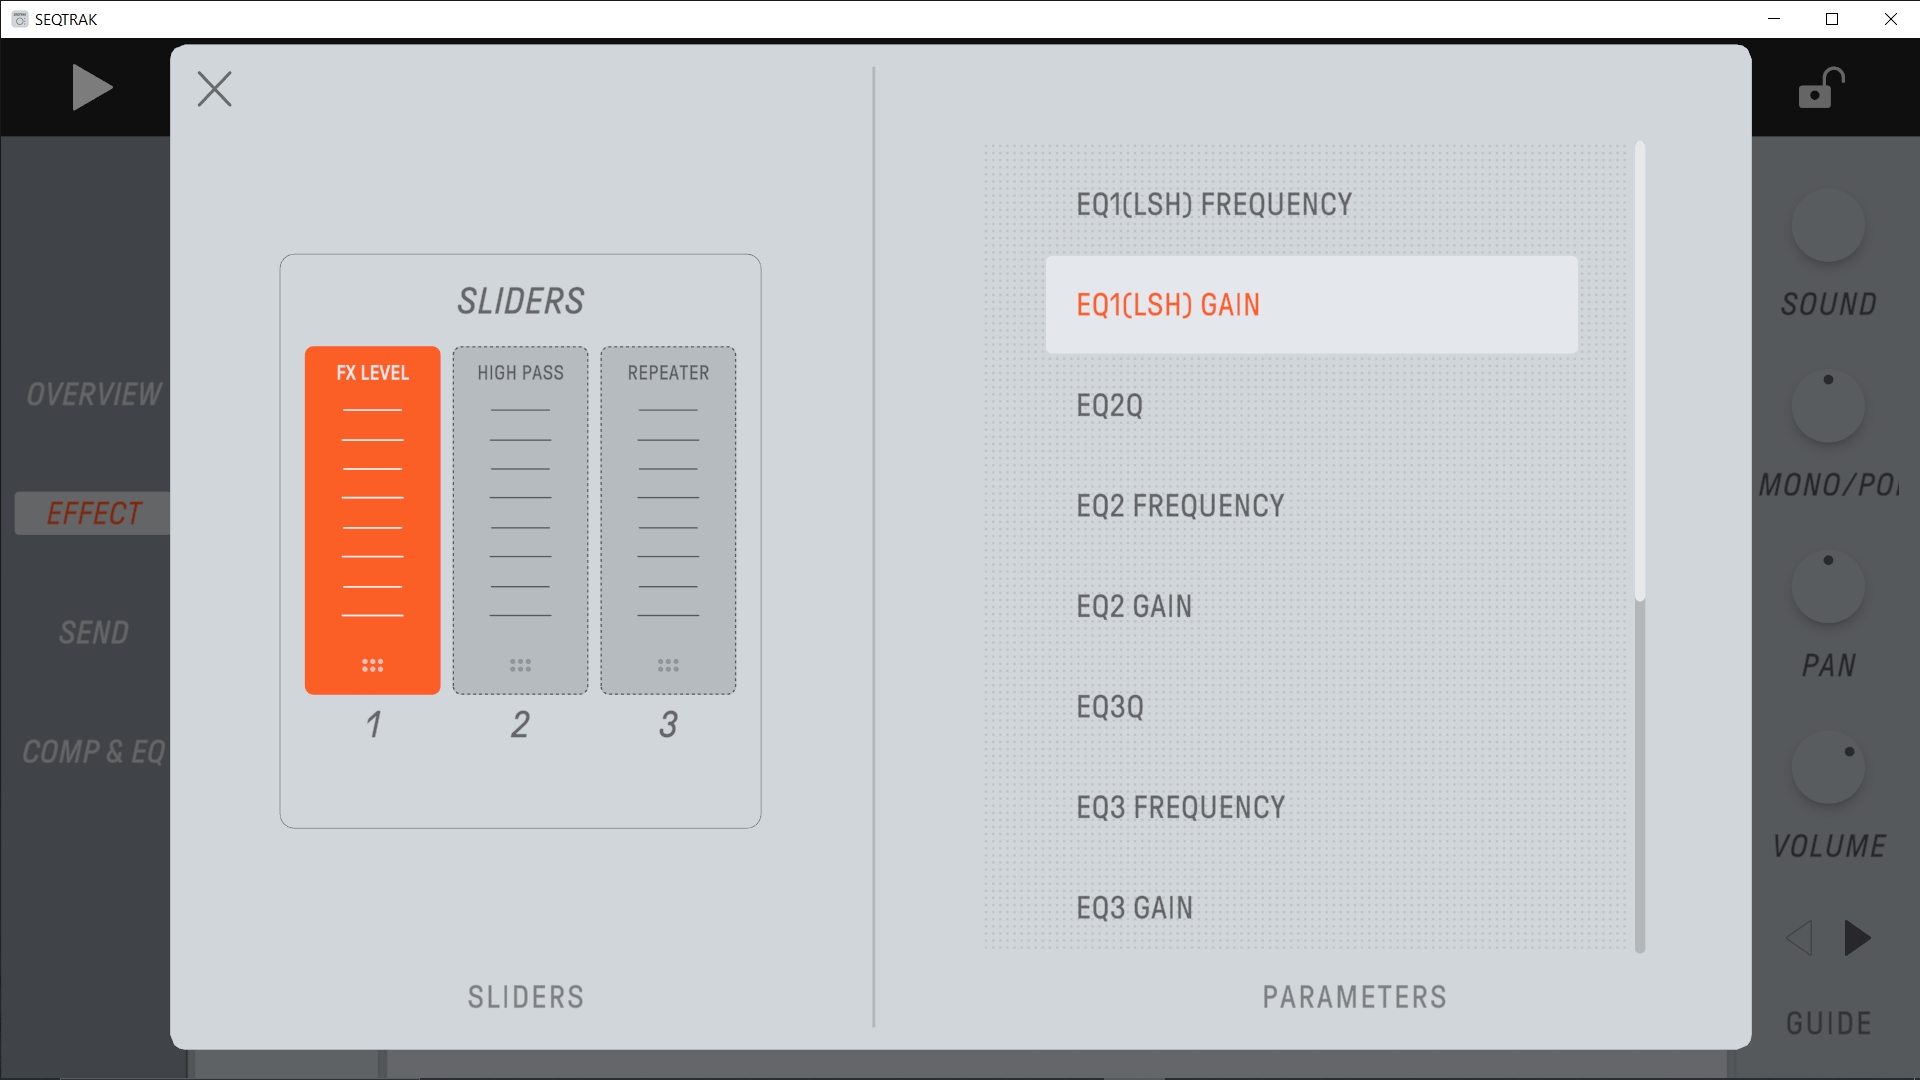Choose the EQ1(LSH) GAIN parameter

pos(1310,305)
